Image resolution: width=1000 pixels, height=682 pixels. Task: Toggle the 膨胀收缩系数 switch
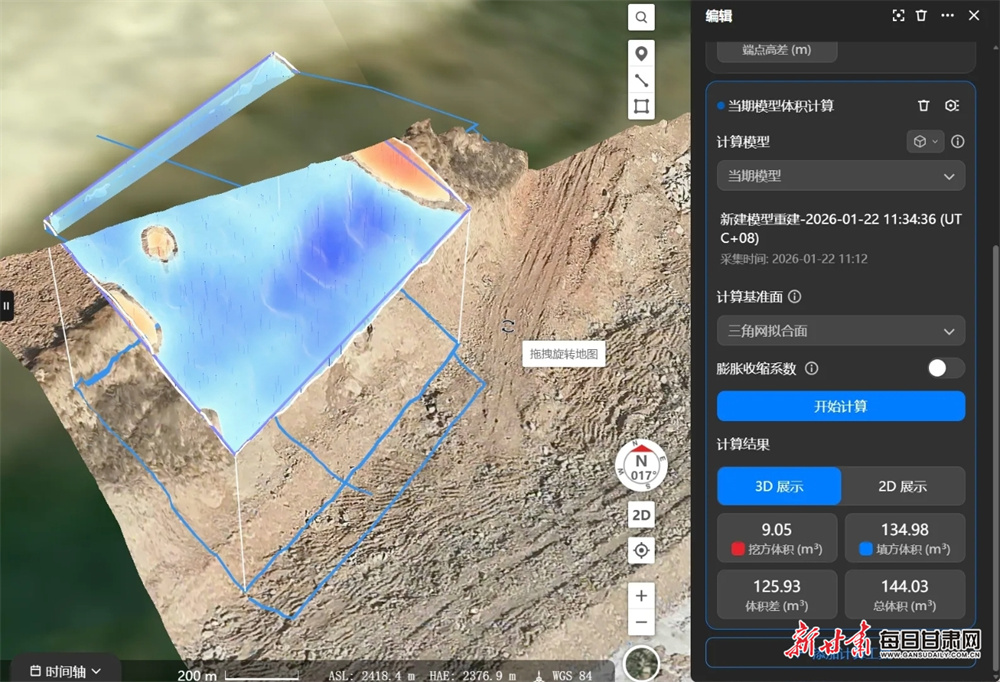pyautogui.click(x=945, y=368)
